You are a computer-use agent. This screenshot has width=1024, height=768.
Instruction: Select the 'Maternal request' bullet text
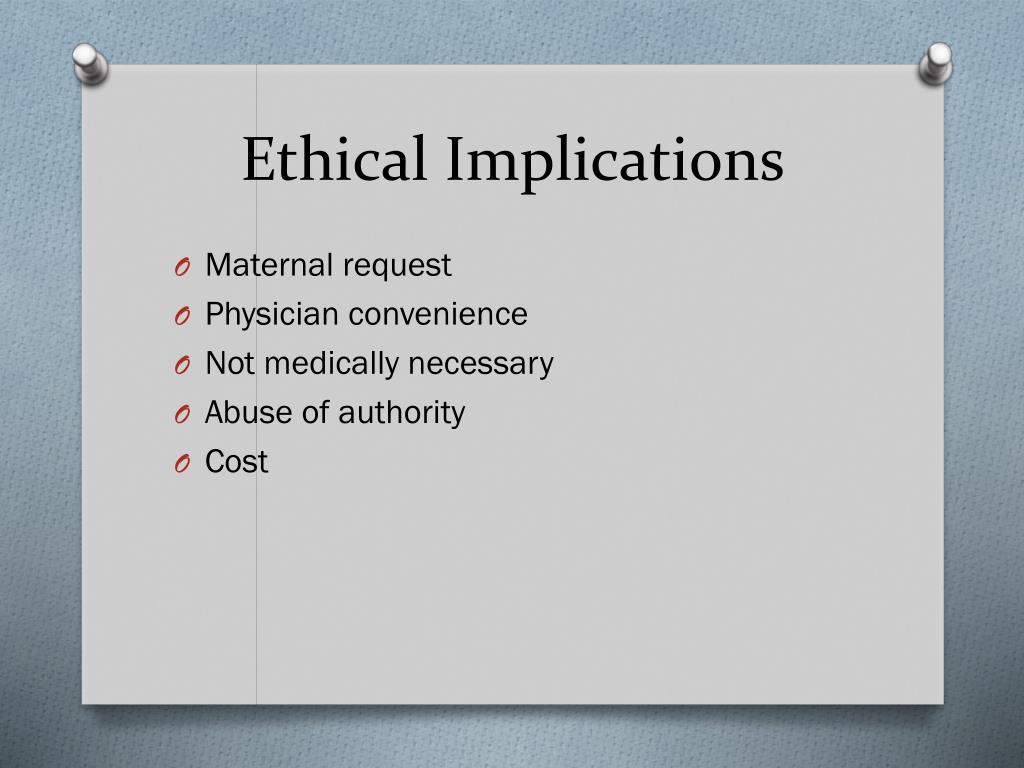(x=328, y=265)
